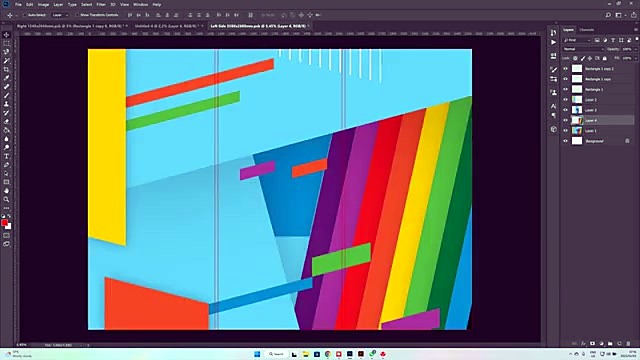Open the Filter menu
The image size is (640, 360).
(x=101, y=4)
